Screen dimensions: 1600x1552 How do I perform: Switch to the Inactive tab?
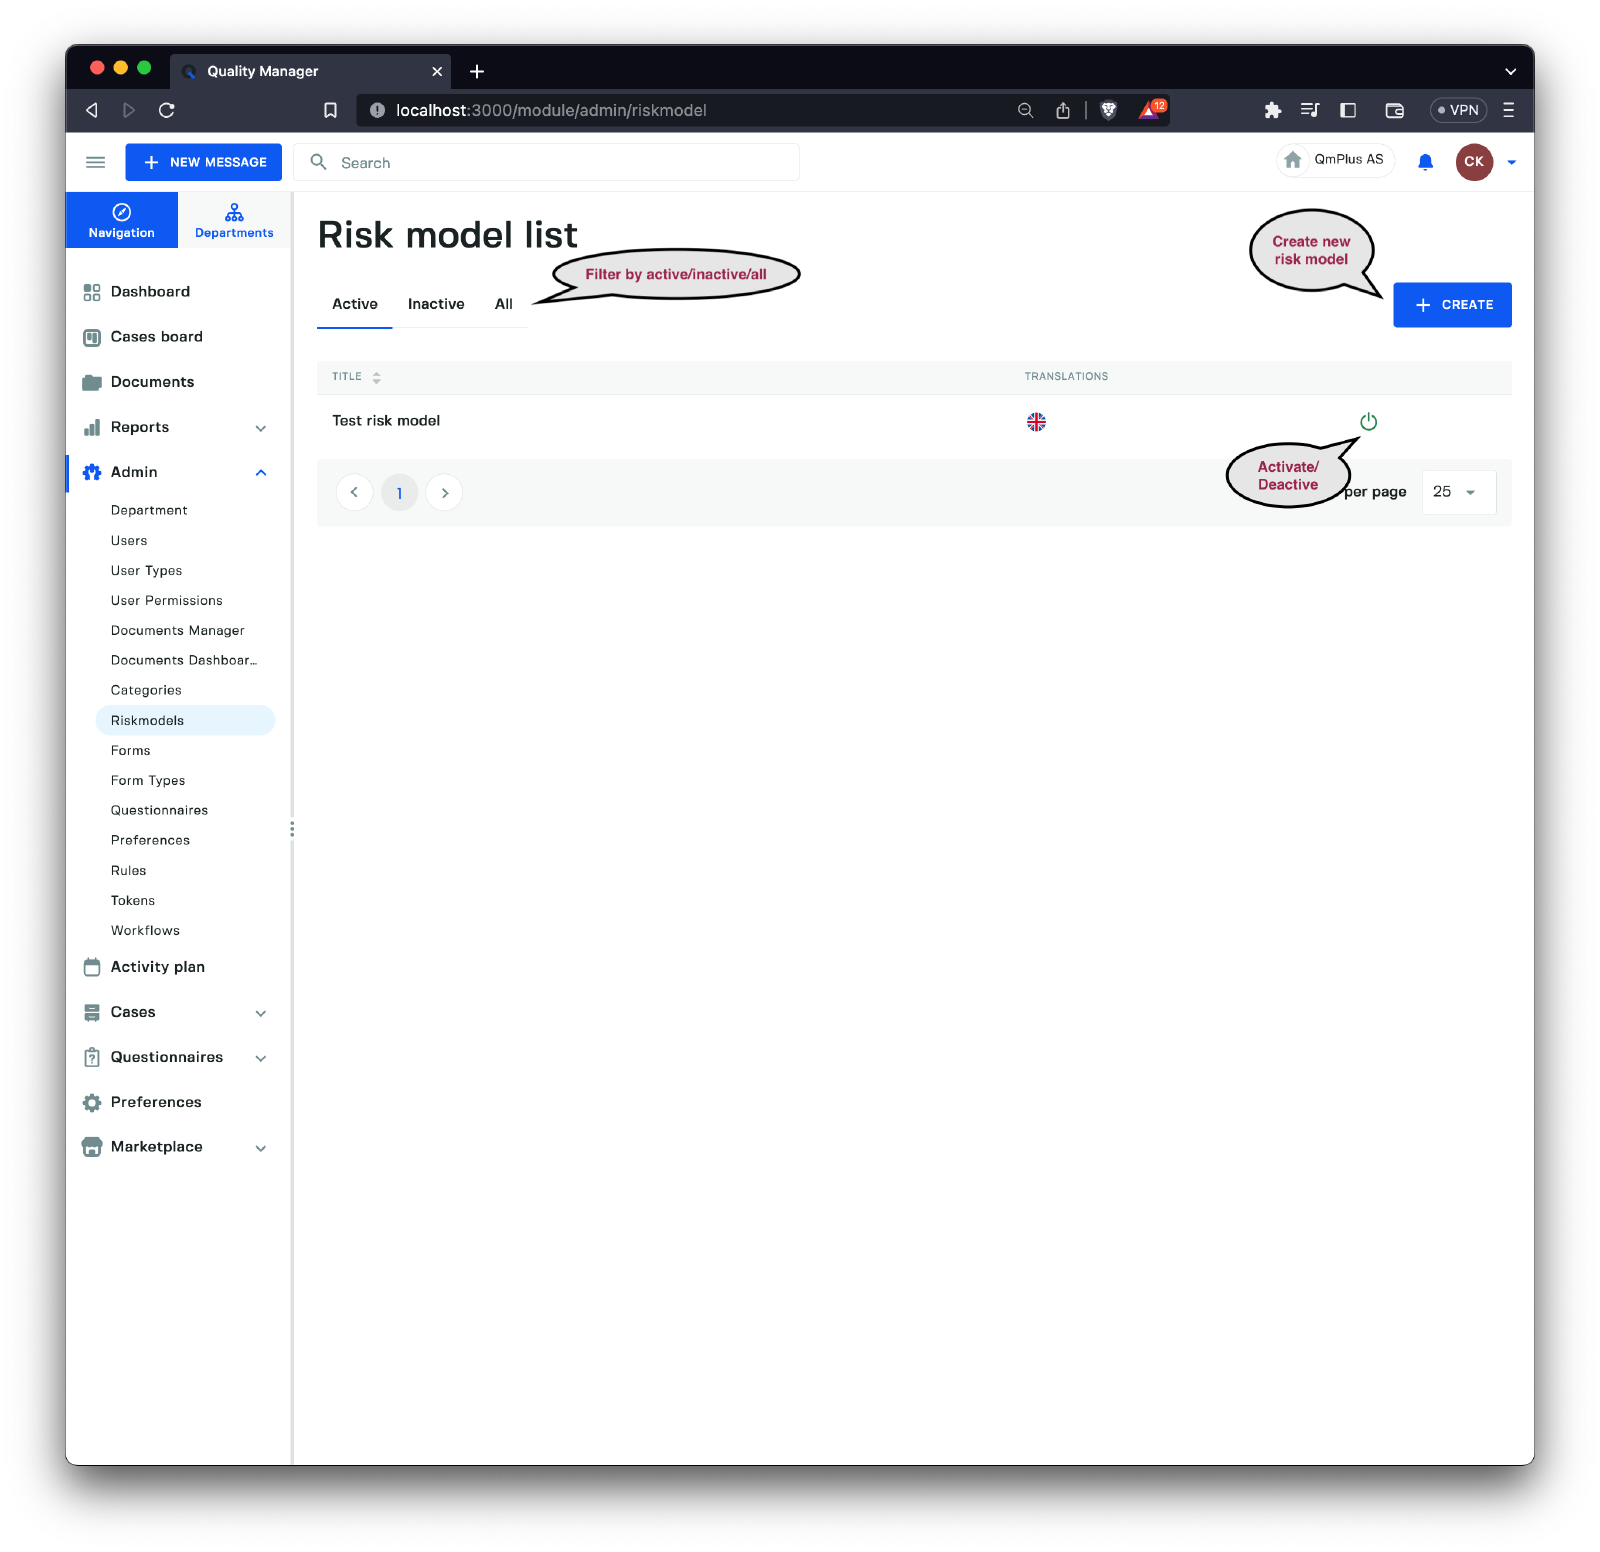(436, 304)
